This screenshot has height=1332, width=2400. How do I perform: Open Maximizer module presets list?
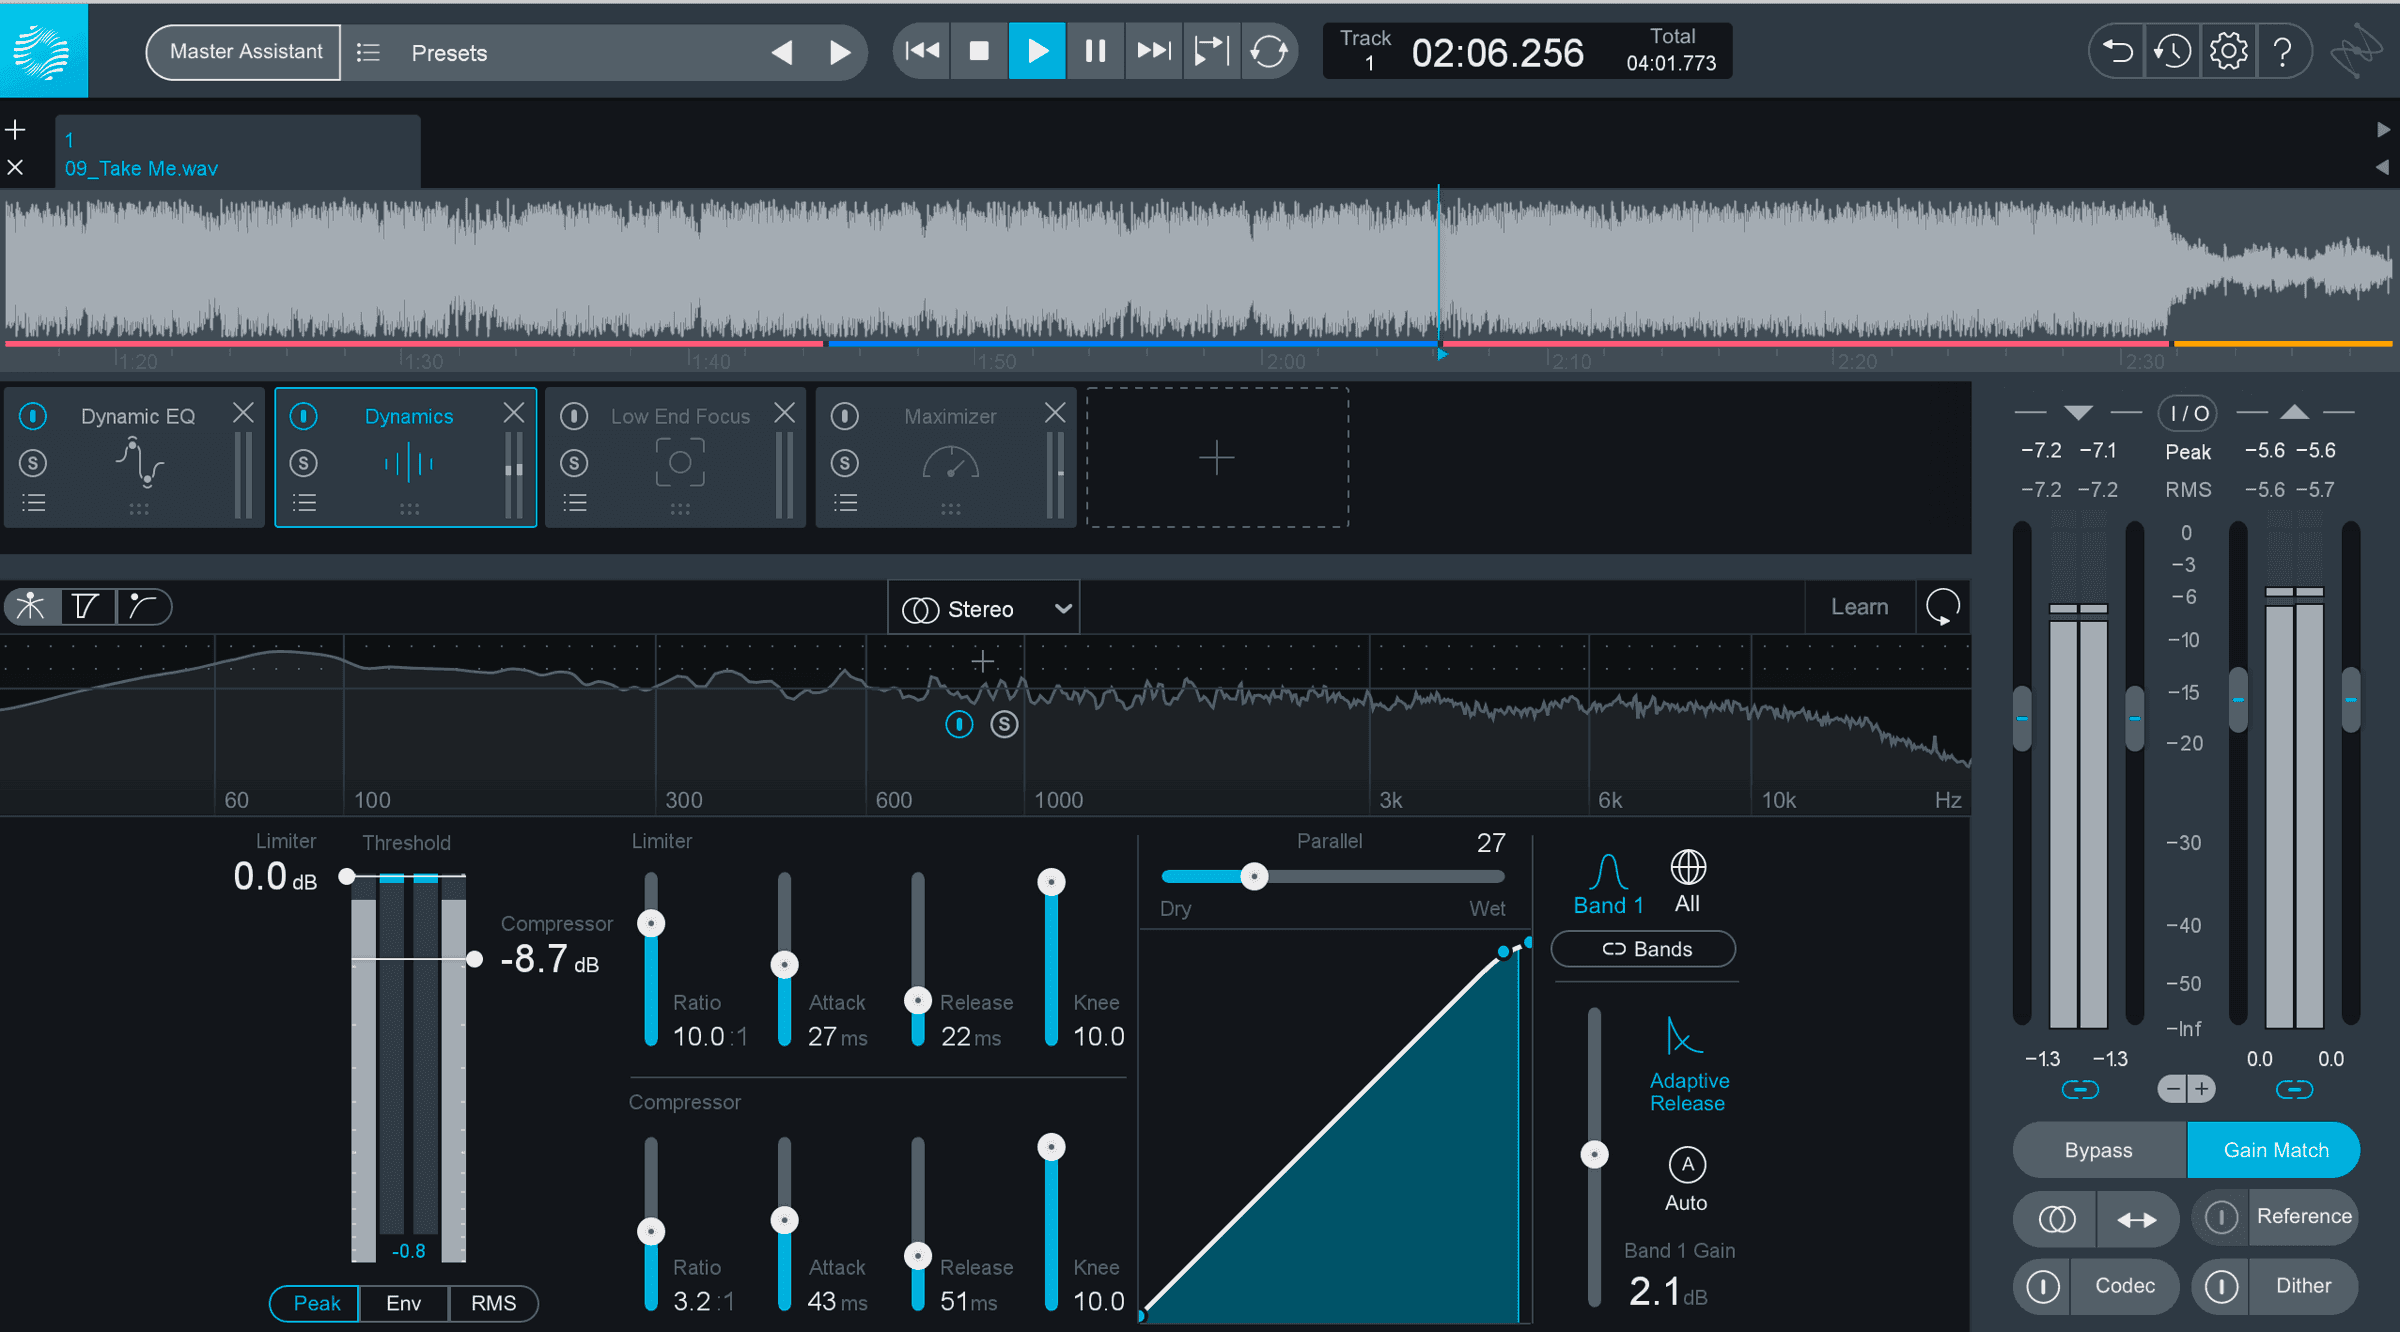(x=845, y=503)
